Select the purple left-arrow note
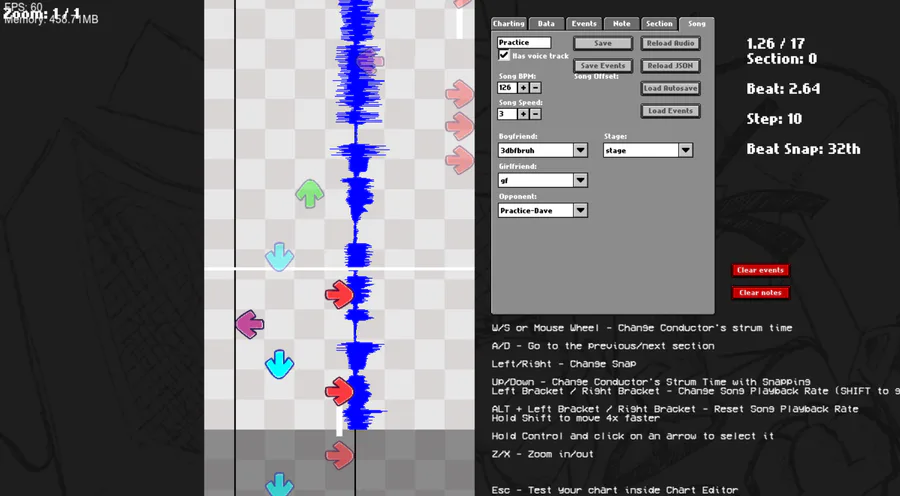 click(x=250, y=324)
